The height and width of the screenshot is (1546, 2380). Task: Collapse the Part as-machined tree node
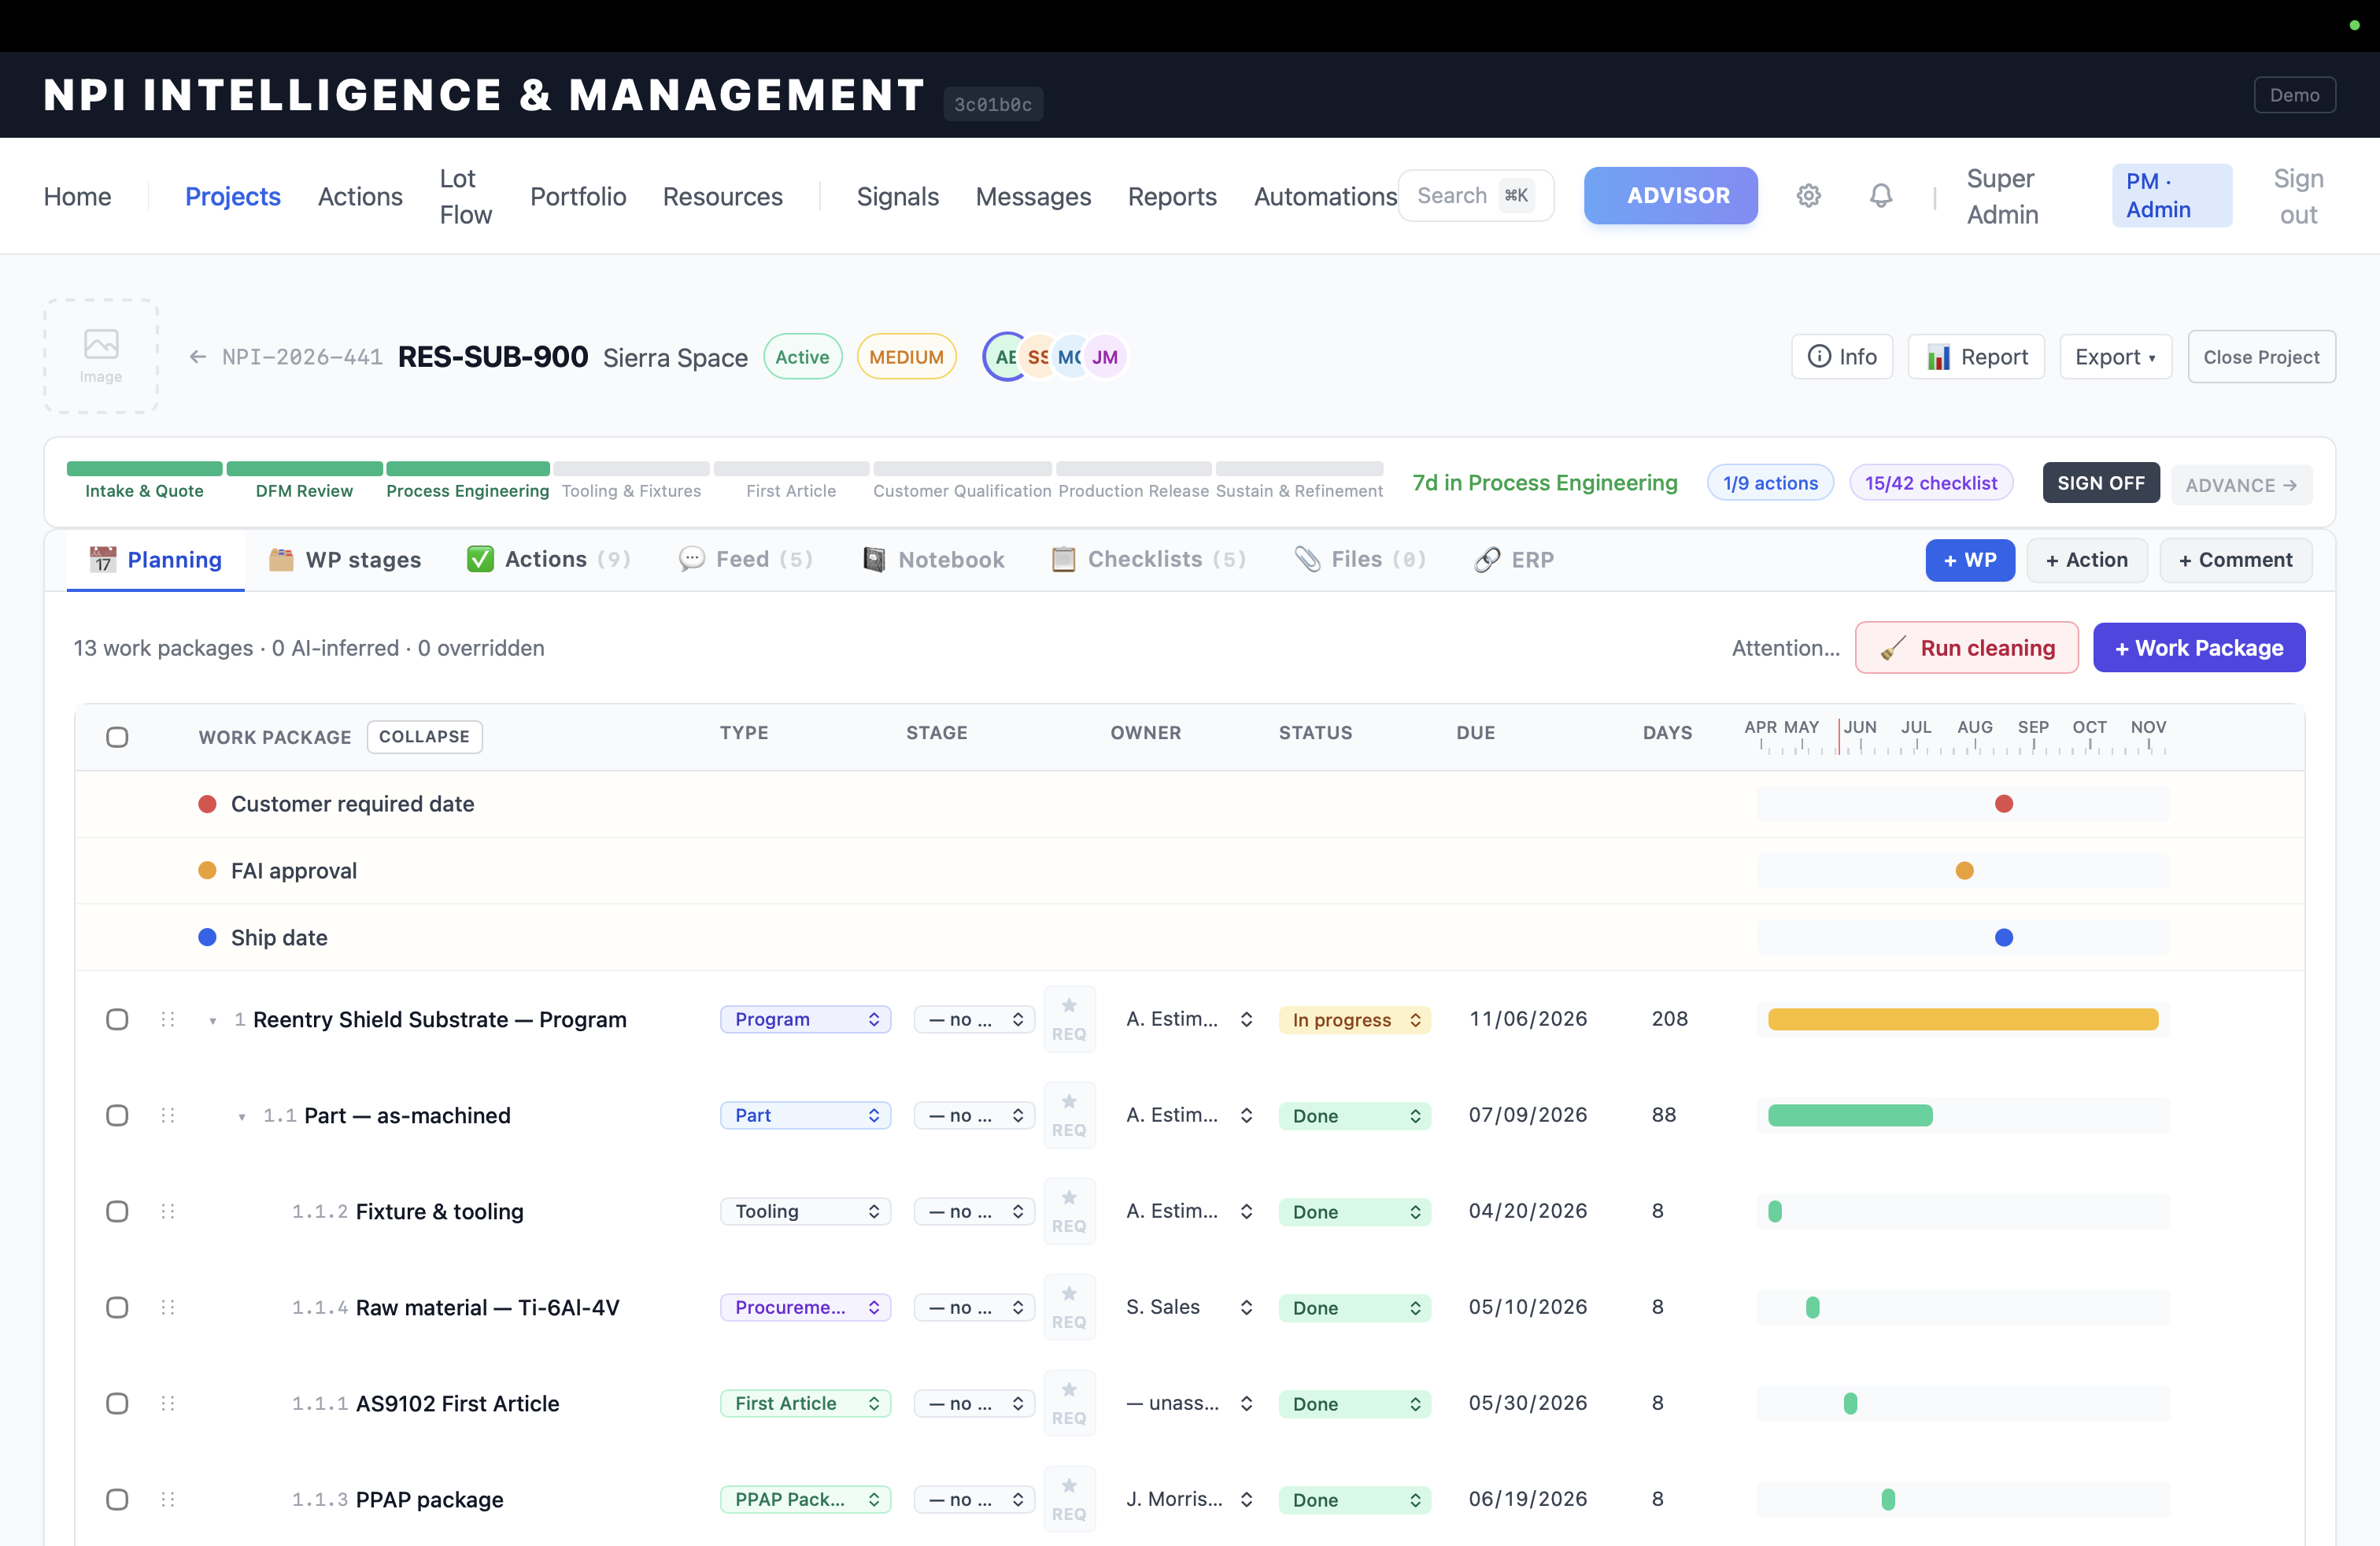242,1117
